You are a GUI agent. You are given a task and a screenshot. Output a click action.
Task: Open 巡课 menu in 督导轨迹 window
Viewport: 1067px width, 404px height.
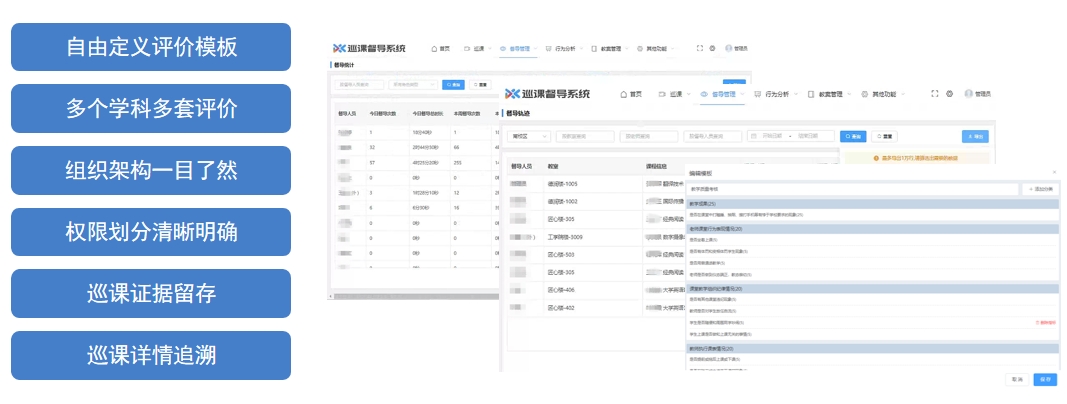674,95
